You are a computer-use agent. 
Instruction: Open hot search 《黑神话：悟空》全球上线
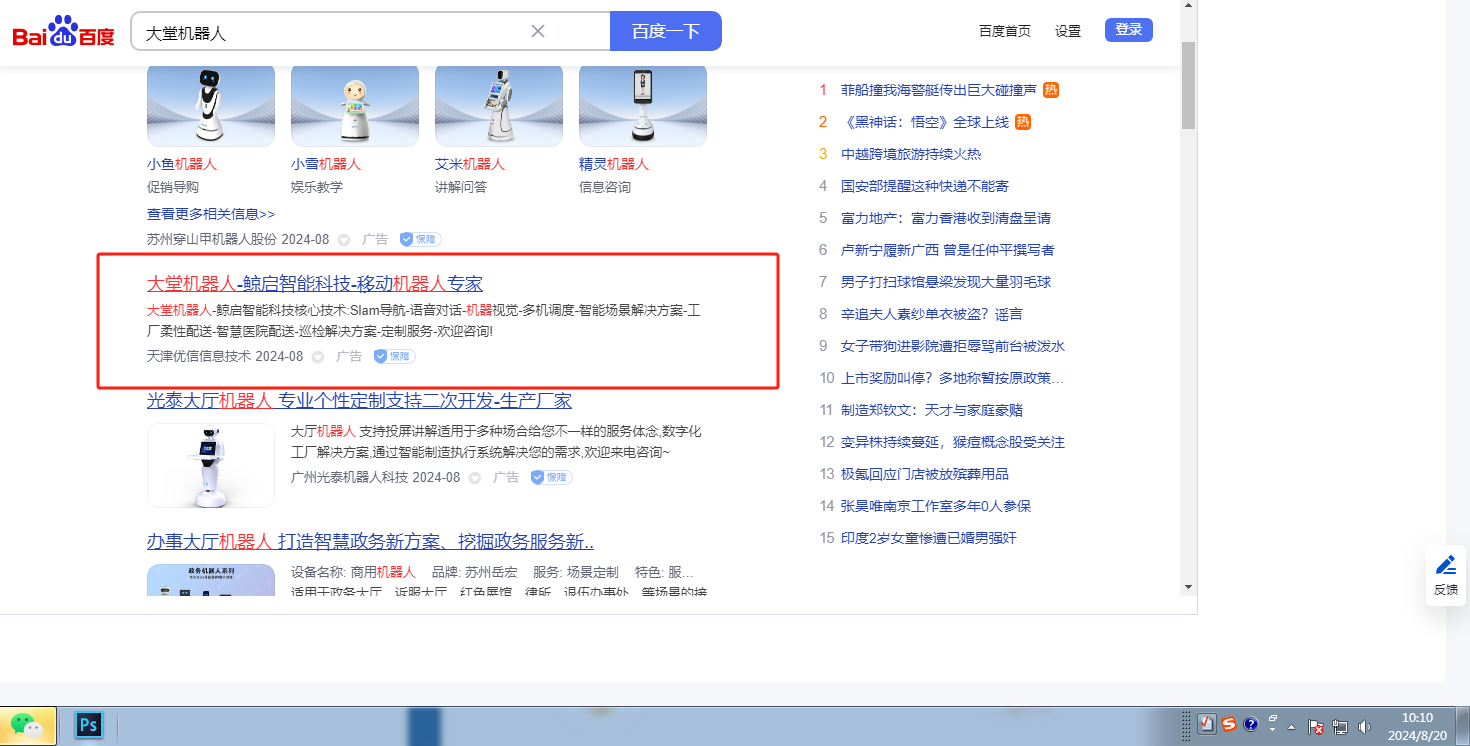(x=925, y=122)
